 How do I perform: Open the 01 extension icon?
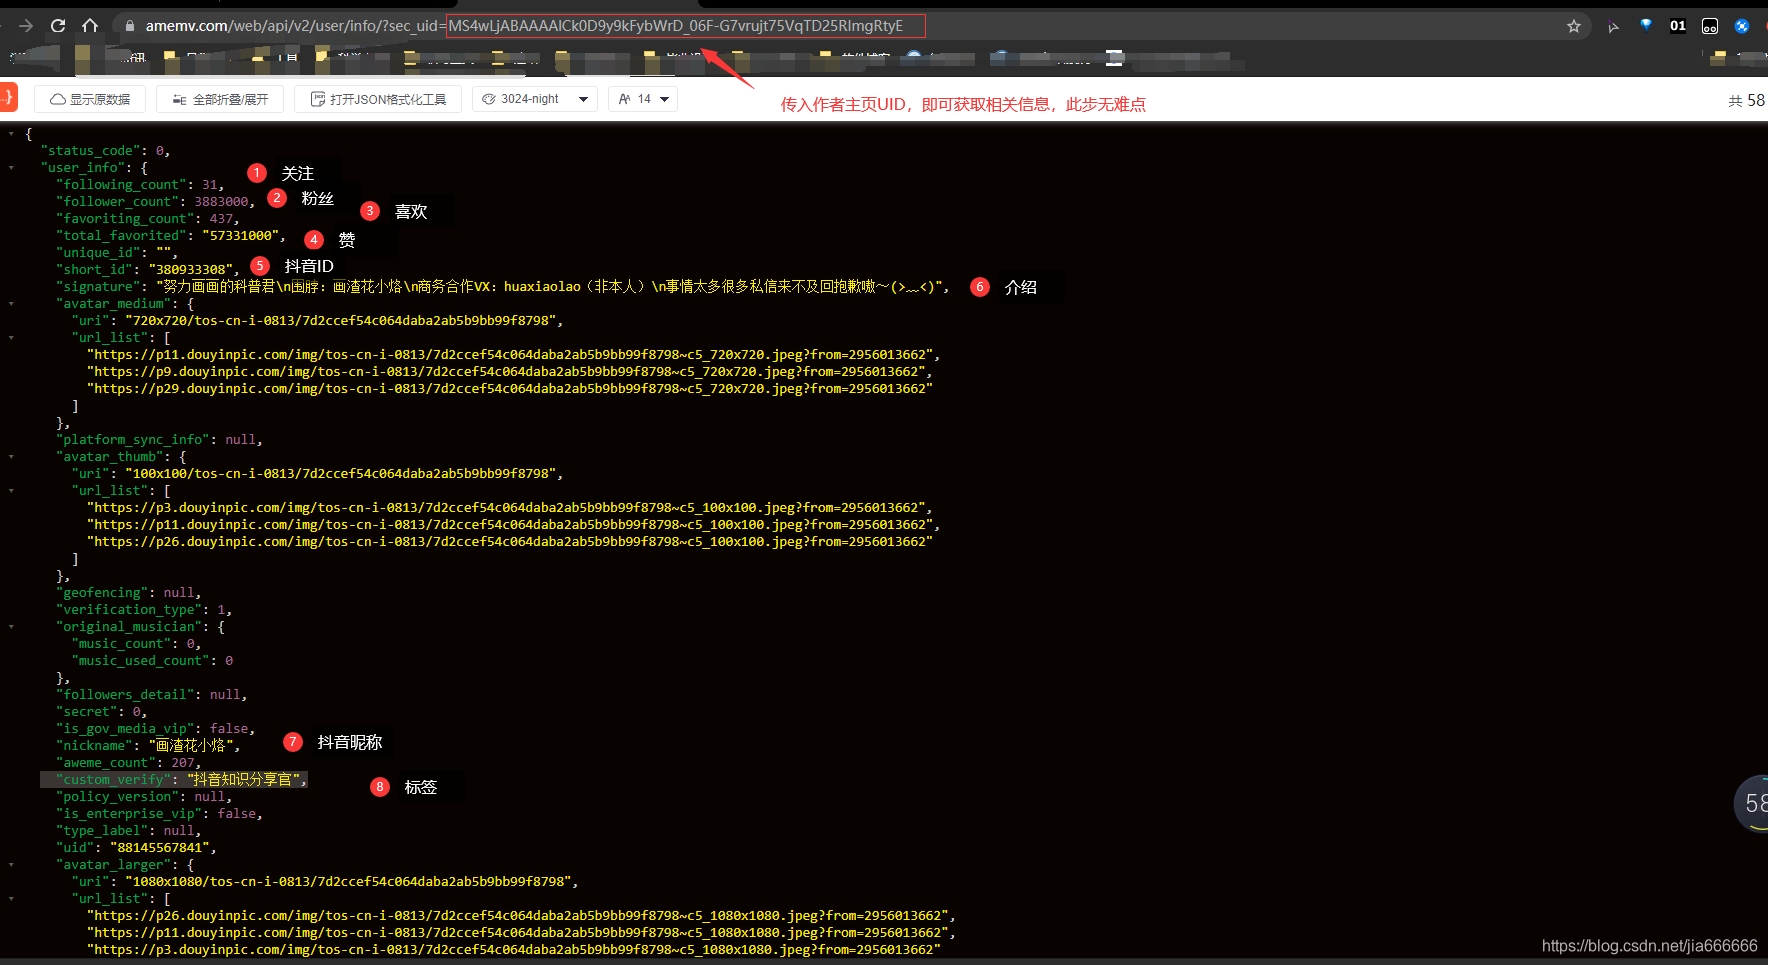(1678, 26)
